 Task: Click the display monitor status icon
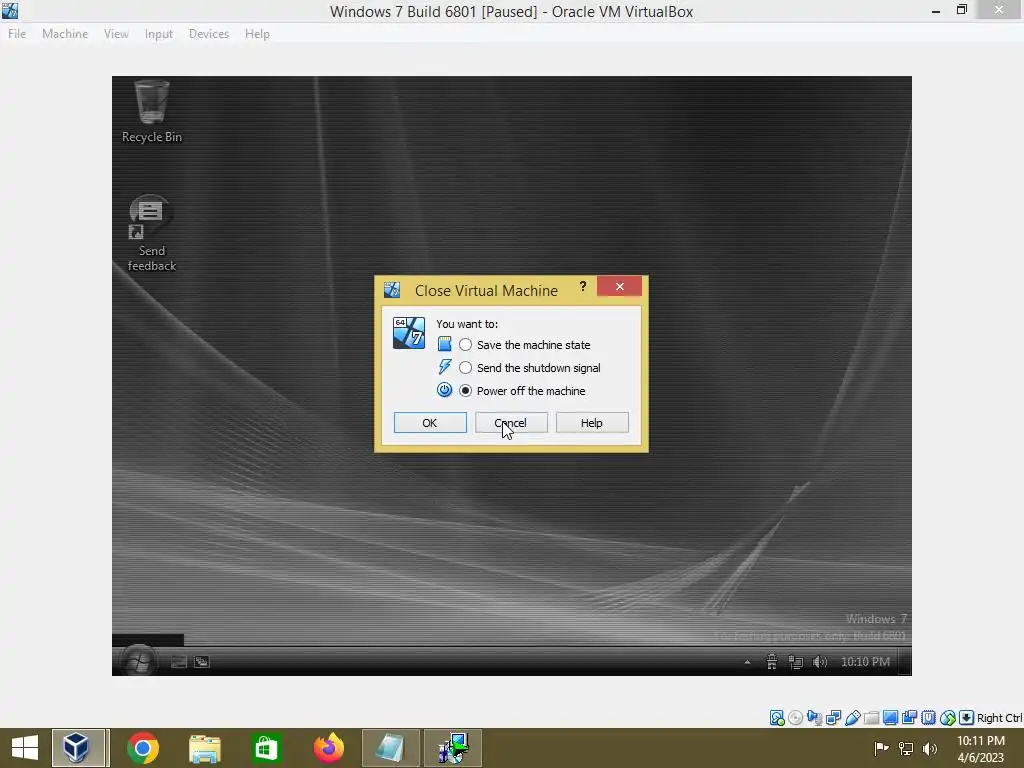[x=890, y=718]
